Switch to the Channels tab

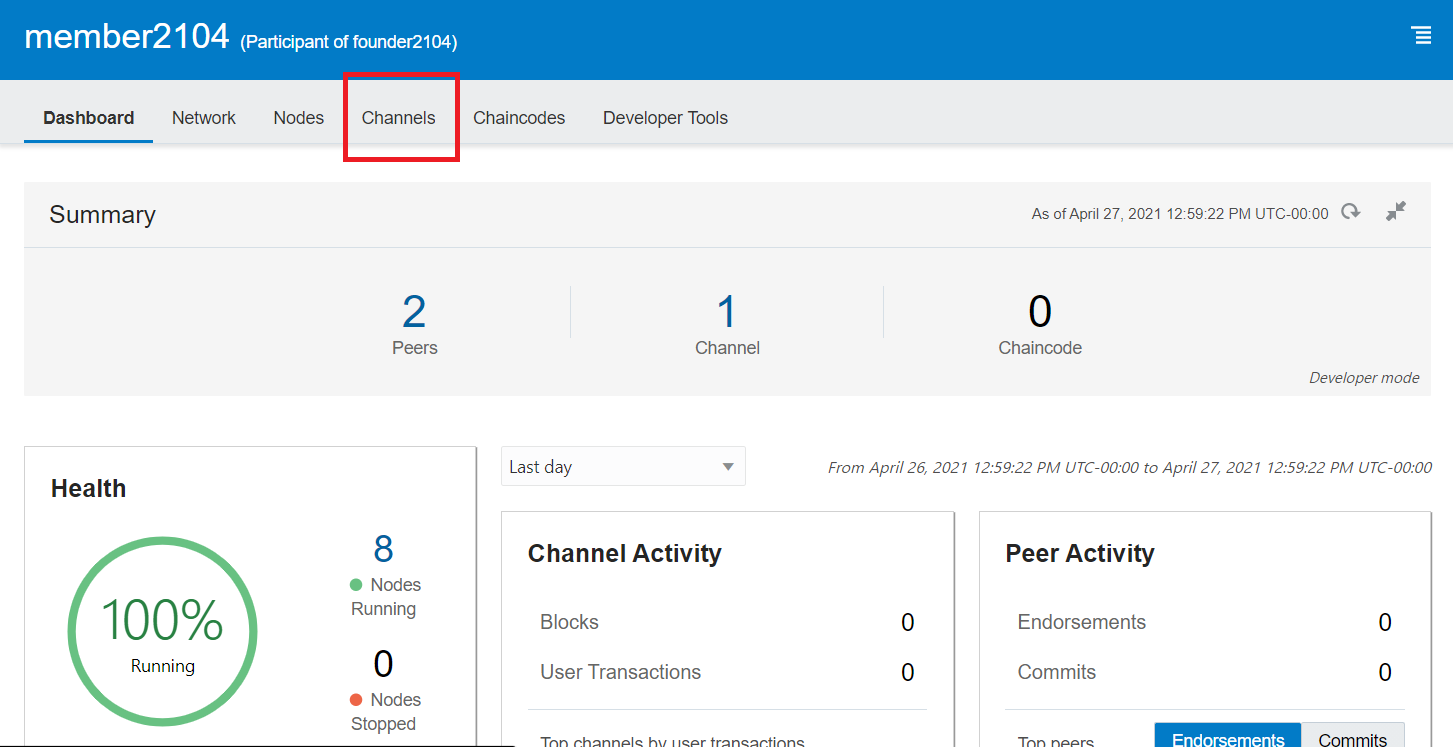tap(398, 118)
